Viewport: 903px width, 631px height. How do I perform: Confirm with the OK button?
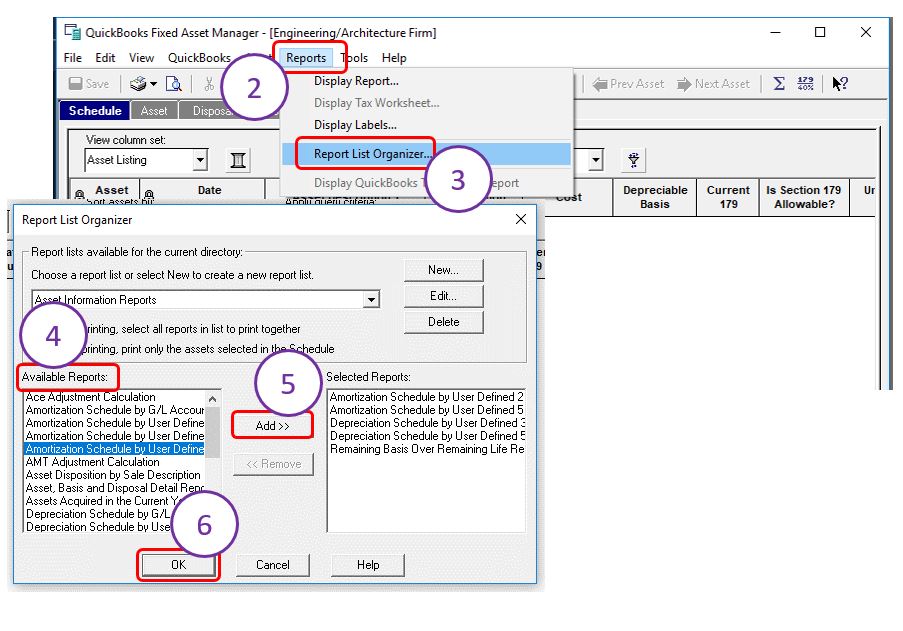(179, 565)
